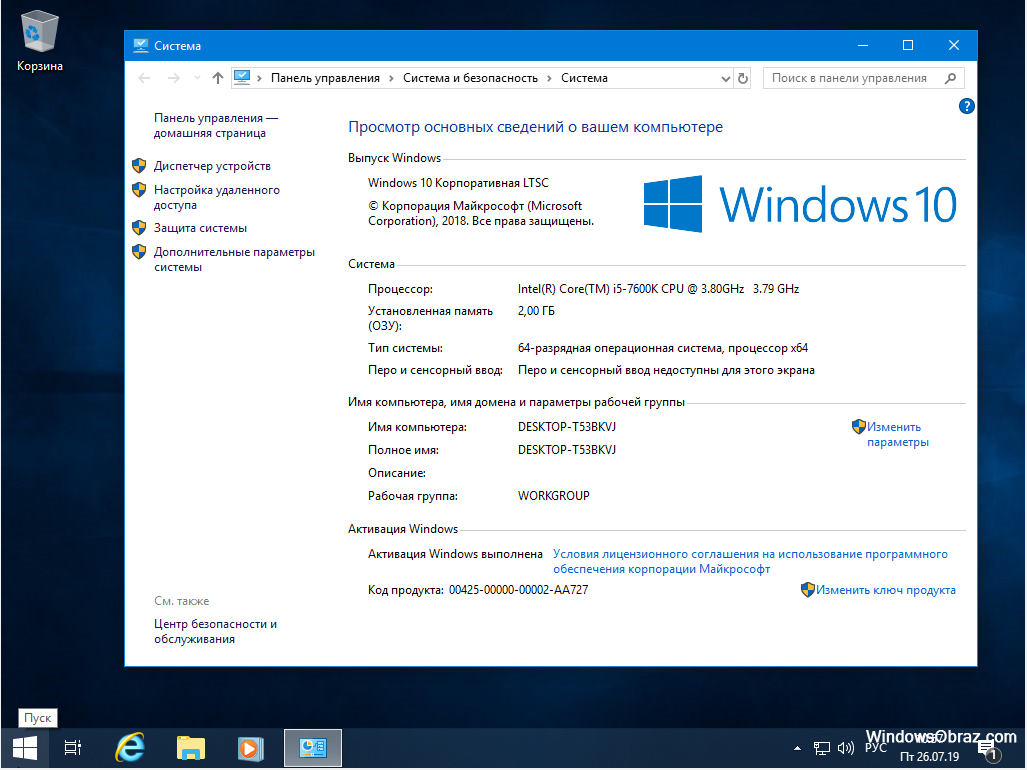1027x770 pixels.
Task: Click Система и безопасность breadcrumb
Action: [470, 78]
